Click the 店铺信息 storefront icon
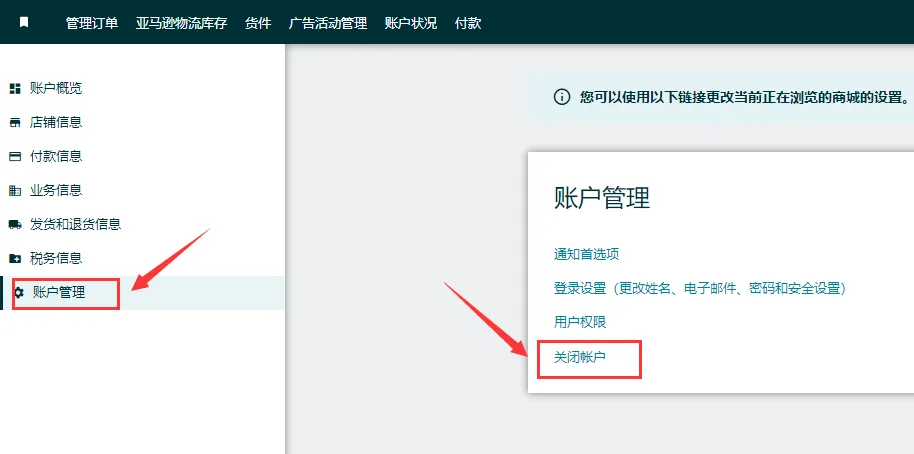This screenshot has height=454, width=914. click(15, 123)
